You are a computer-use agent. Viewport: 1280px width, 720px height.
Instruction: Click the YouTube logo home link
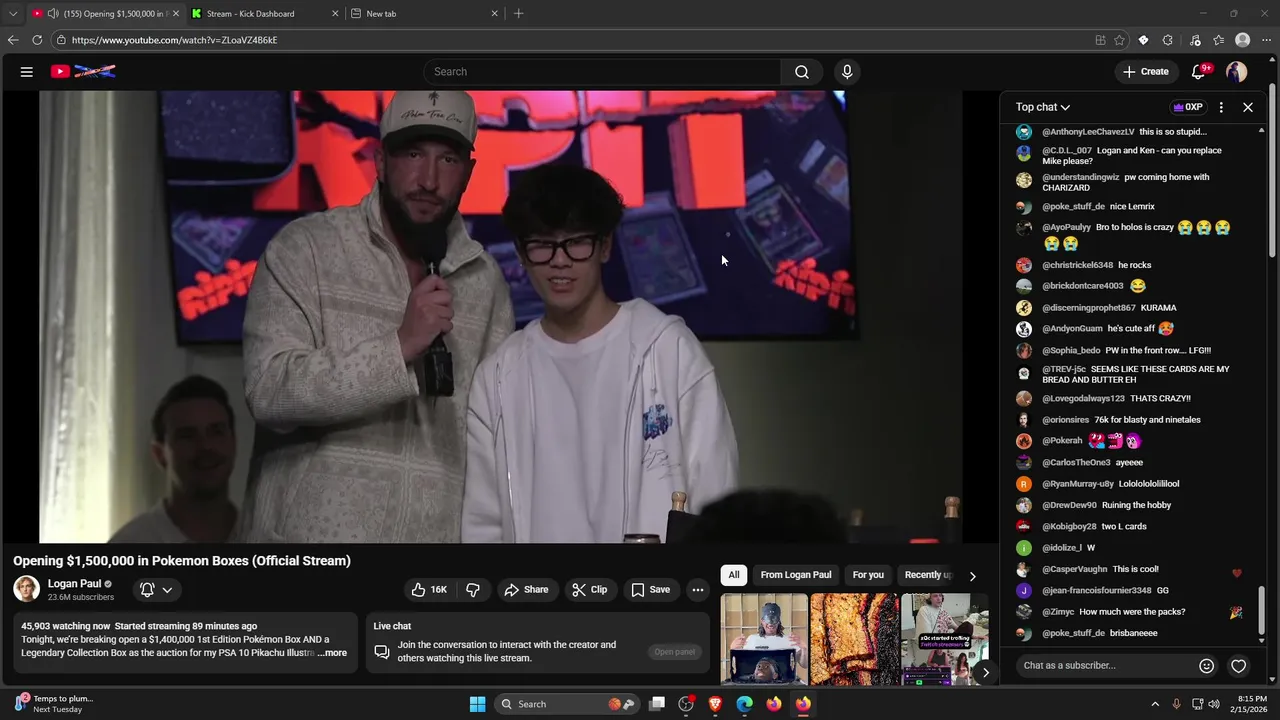point(83,72)
